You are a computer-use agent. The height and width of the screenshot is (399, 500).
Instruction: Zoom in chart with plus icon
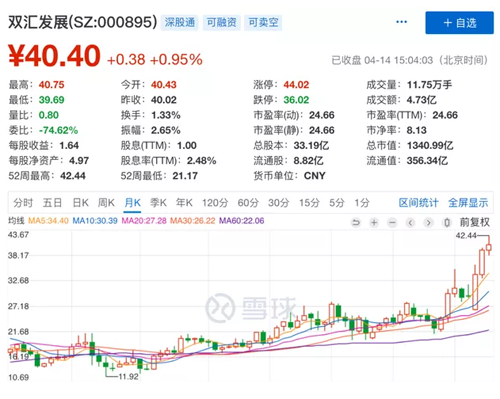(x=374, y=222)
